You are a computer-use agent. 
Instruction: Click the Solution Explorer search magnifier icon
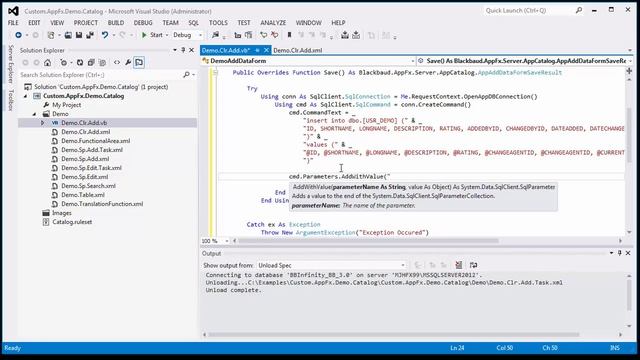click(187, 75)
